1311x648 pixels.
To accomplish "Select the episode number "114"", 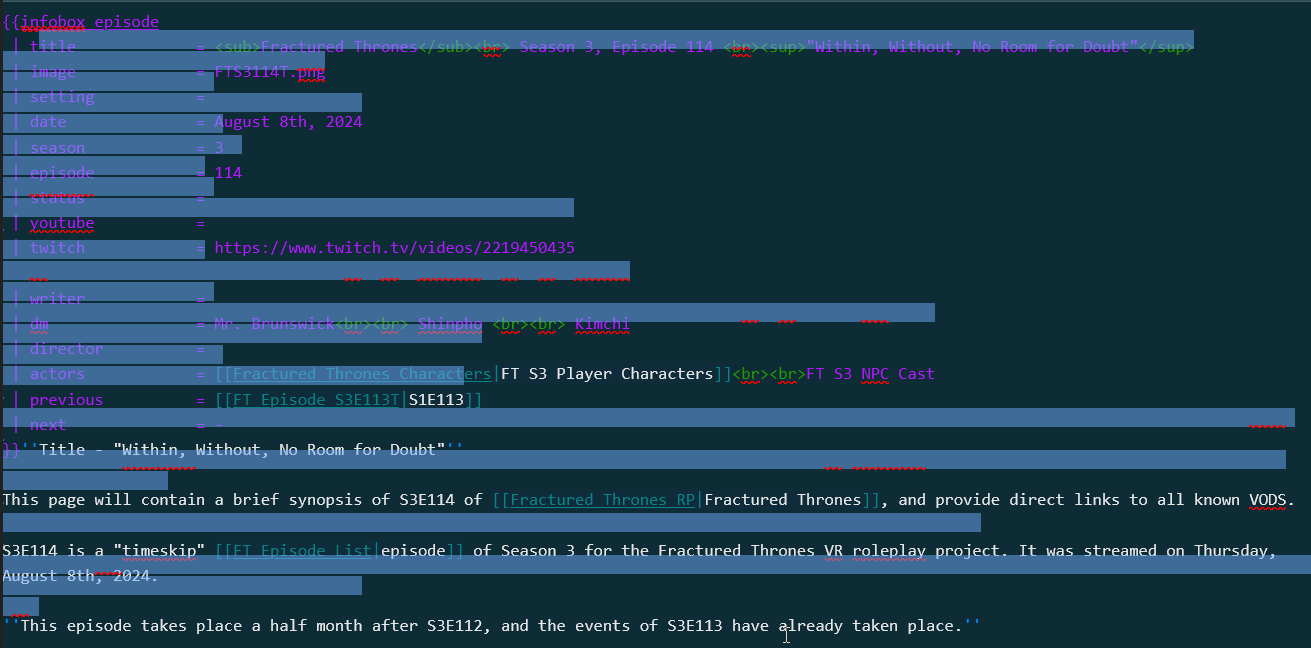I will [227, 172].
